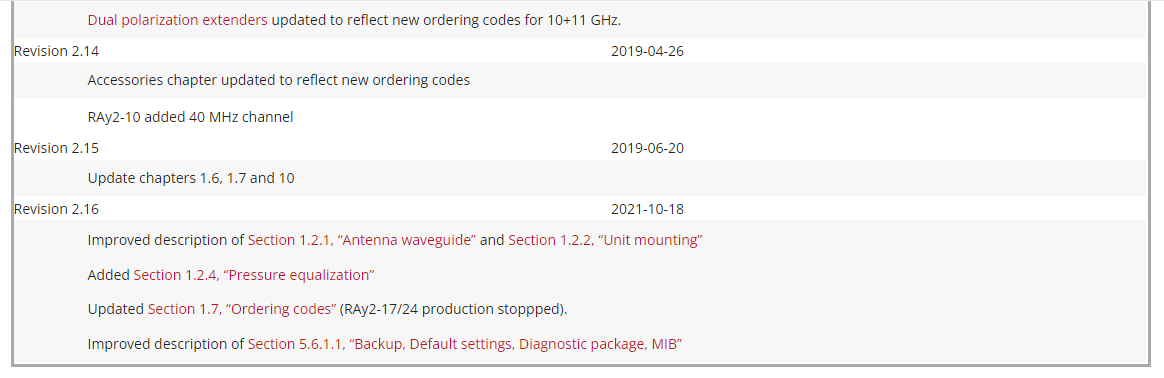Click the RAy2-17/24 production stoppped note
The image size is (1164, 378).
pyautogui.click(x=454, y=309)
